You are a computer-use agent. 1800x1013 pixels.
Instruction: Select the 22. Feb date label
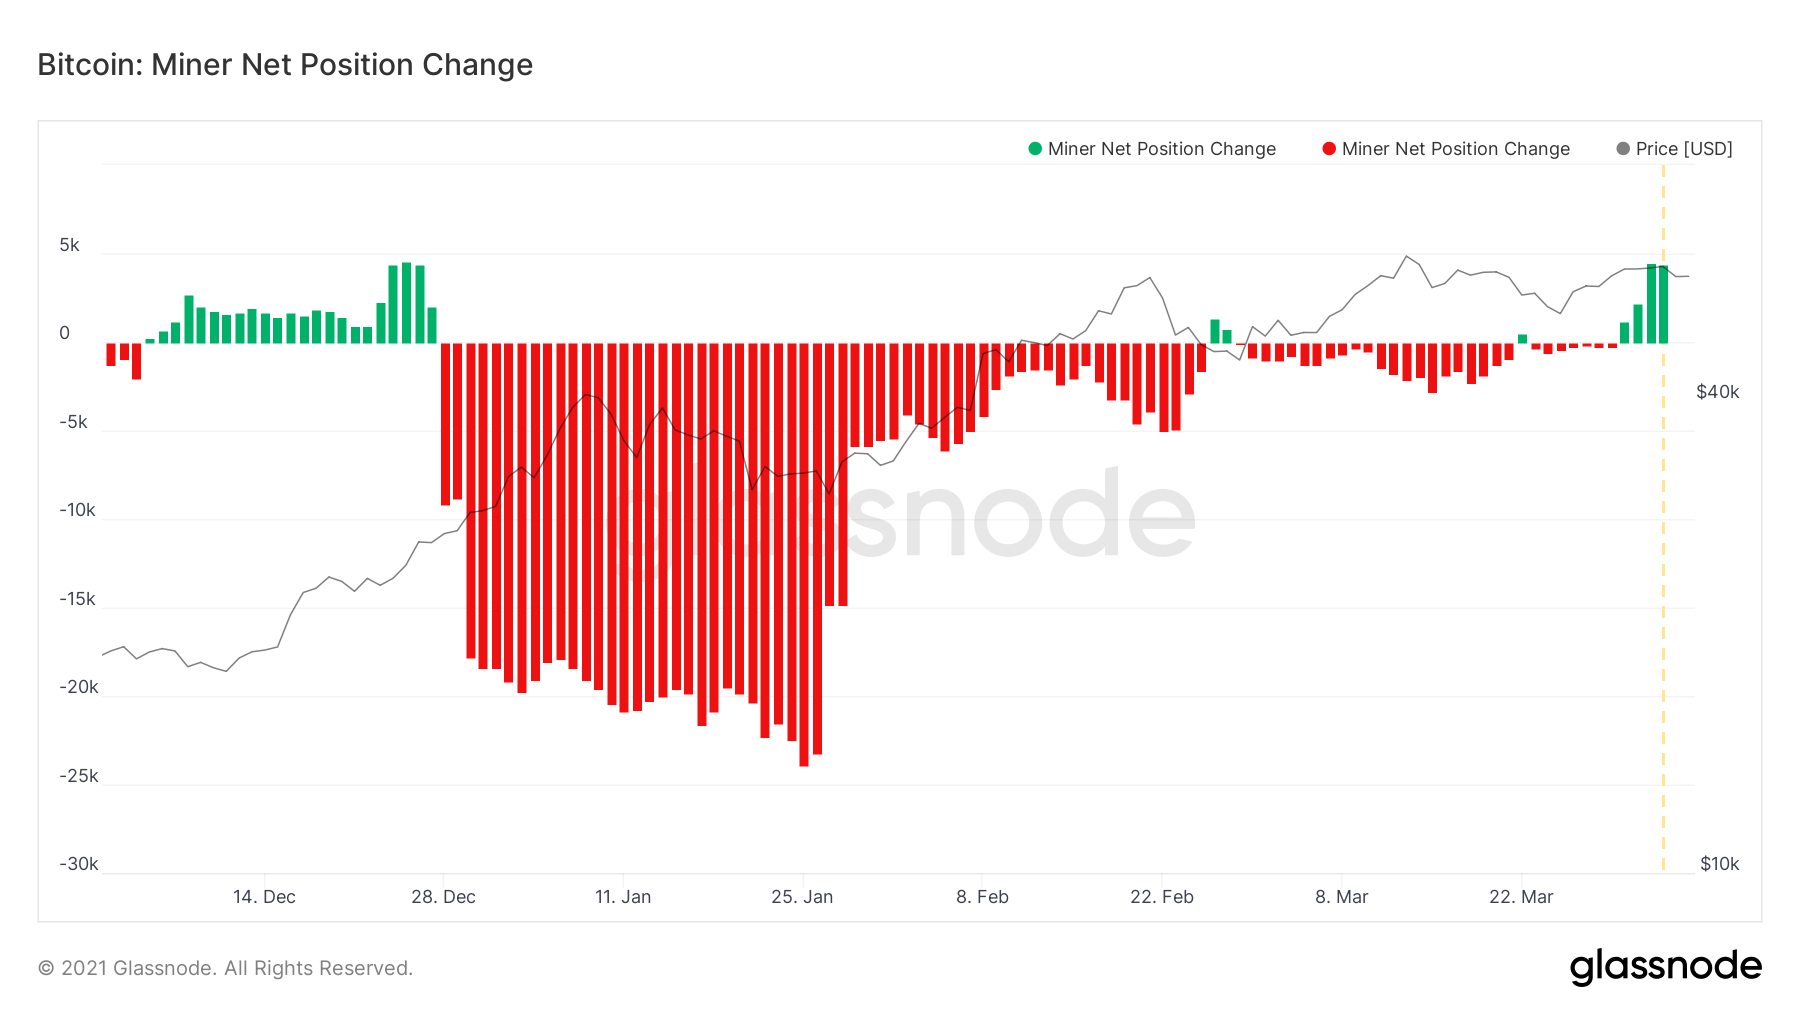point(1162,897)
